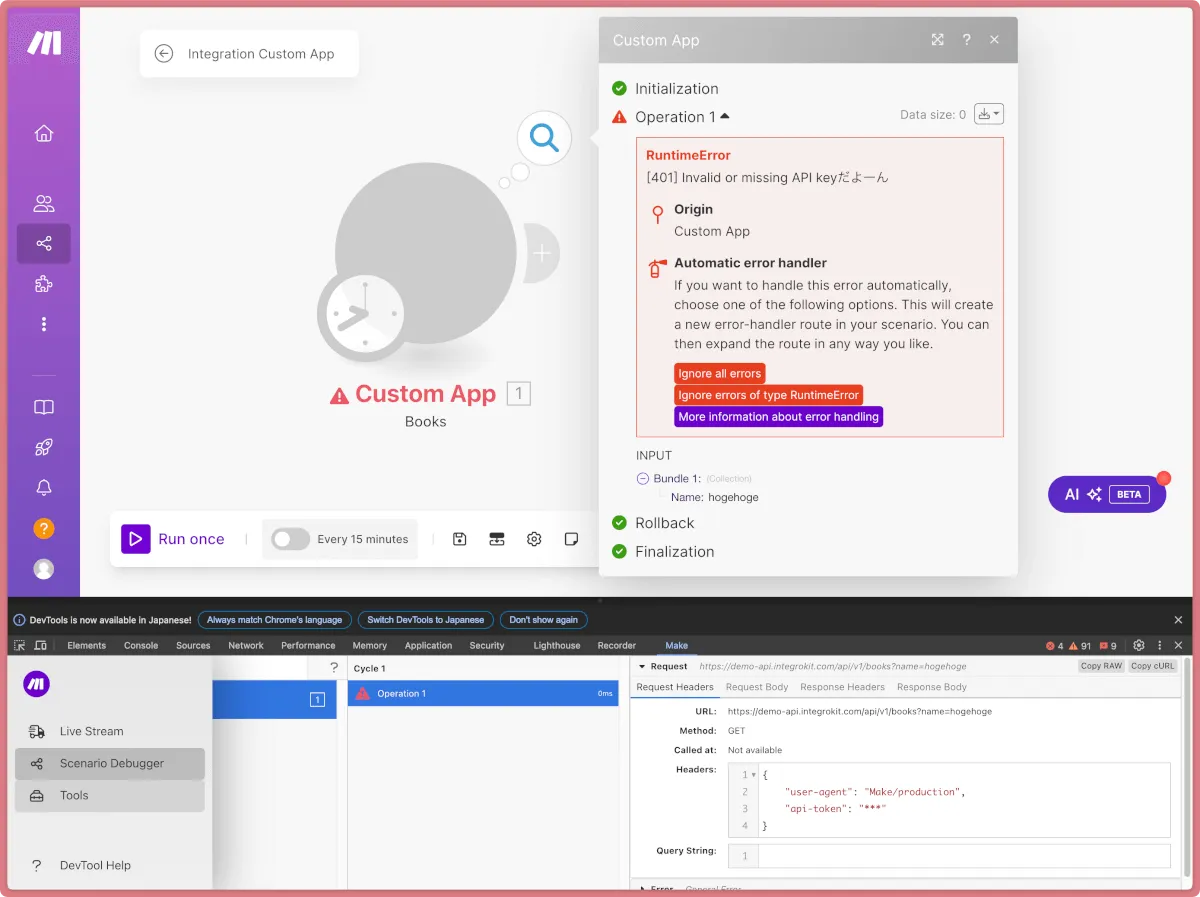Dismiss the DevTools language banner
Screen dimensions: 1200x897
[x=1178, y=620]
